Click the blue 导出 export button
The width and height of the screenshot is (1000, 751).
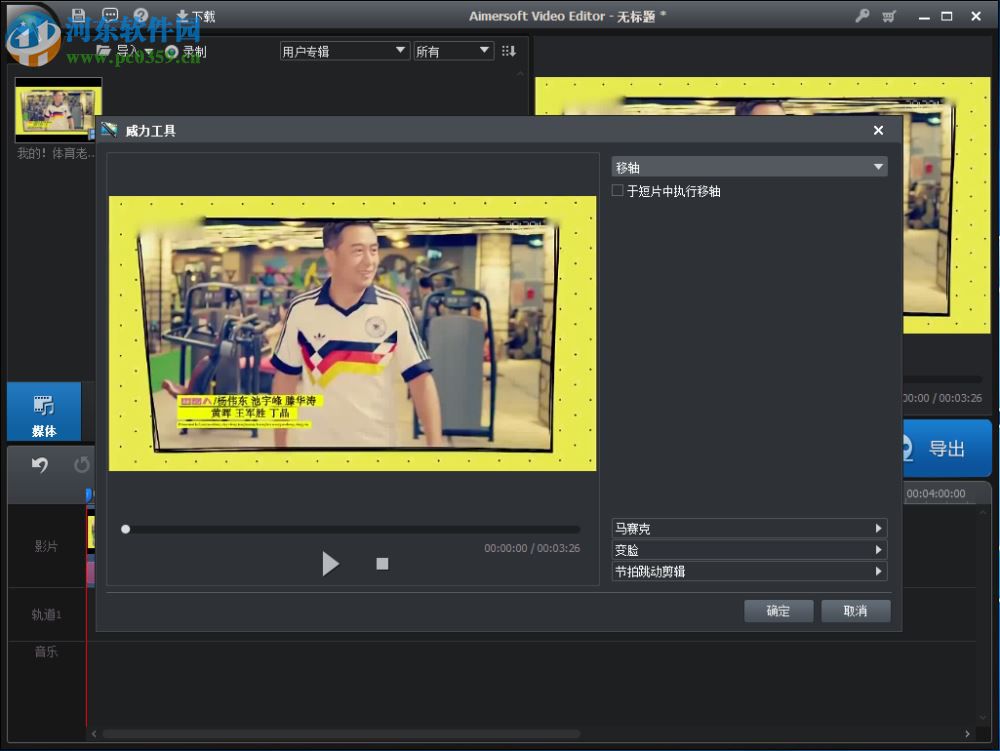pos(944,447)
